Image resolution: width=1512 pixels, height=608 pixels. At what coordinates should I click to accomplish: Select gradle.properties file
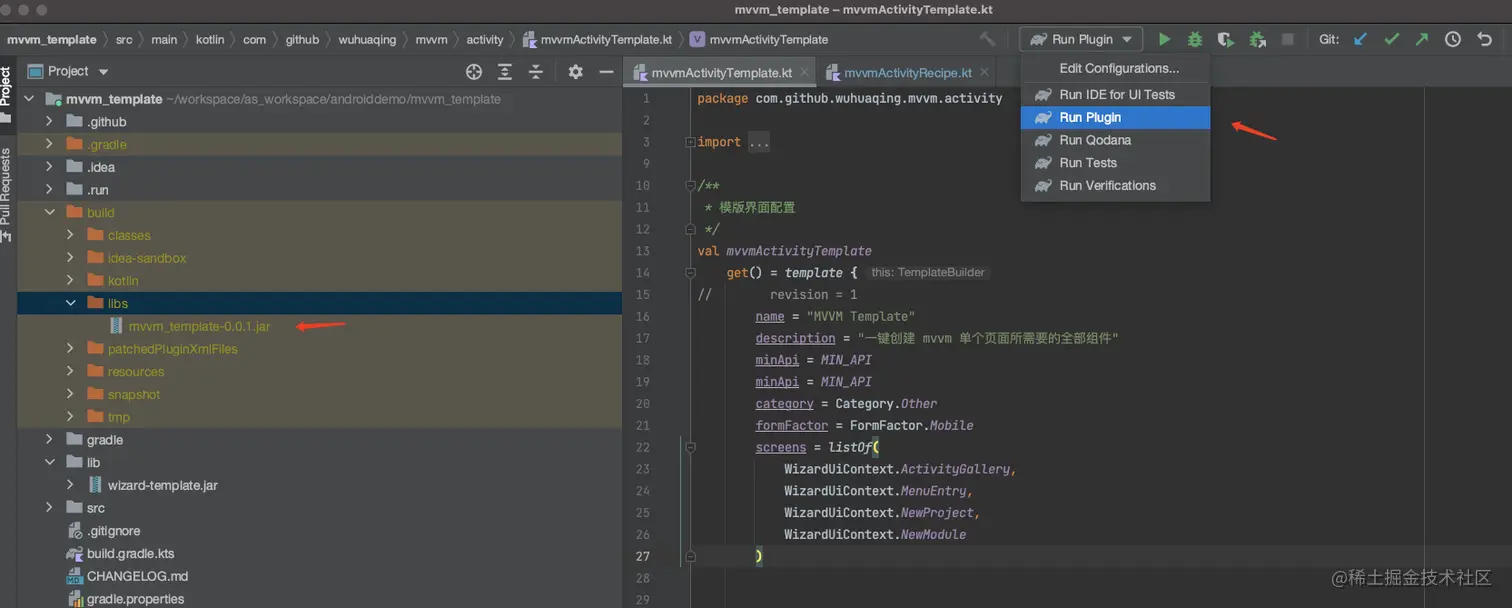point(135,599)
